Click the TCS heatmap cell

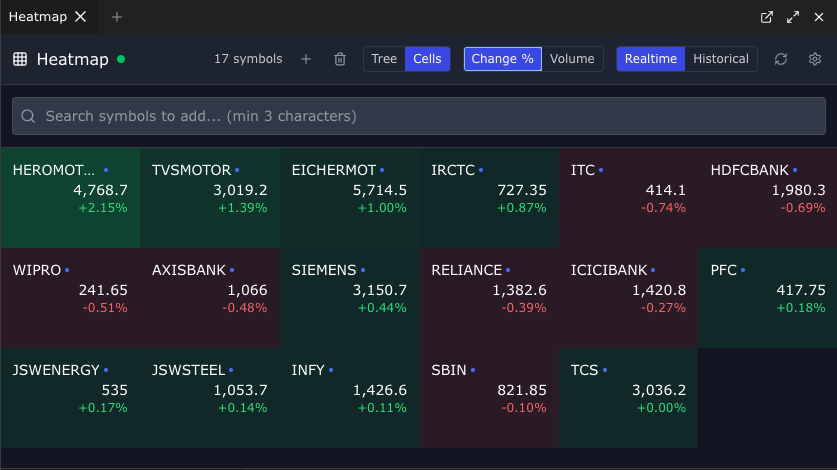click(x=628, y=398)
